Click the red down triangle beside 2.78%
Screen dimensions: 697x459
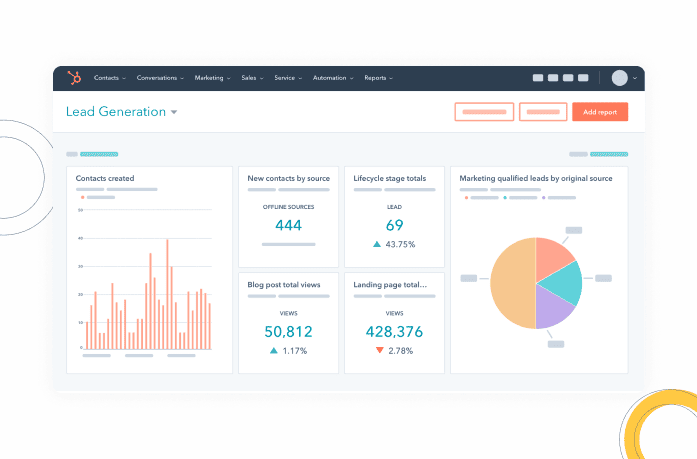(x=379, y=350)
